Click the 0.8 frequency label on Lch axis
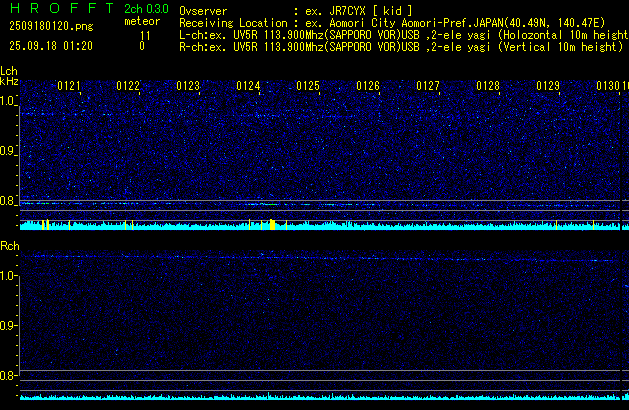Screen dimensions: 629x410 pos(7,201)
